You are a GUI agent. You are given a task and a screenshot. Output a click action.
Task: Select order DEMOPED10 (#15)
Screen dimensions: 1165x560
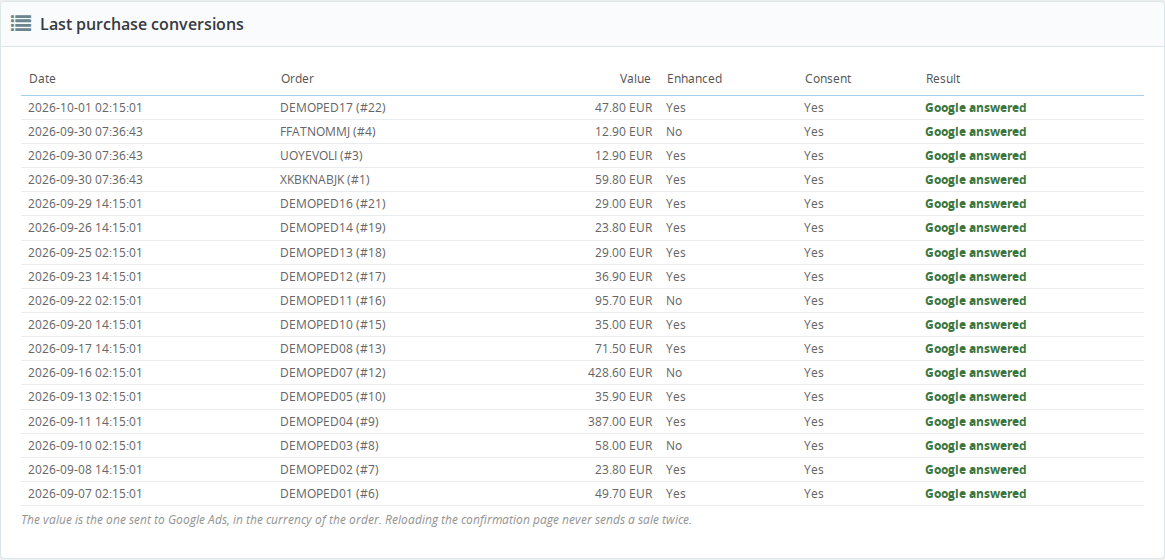pyautogui.click(x=333, y=325)
